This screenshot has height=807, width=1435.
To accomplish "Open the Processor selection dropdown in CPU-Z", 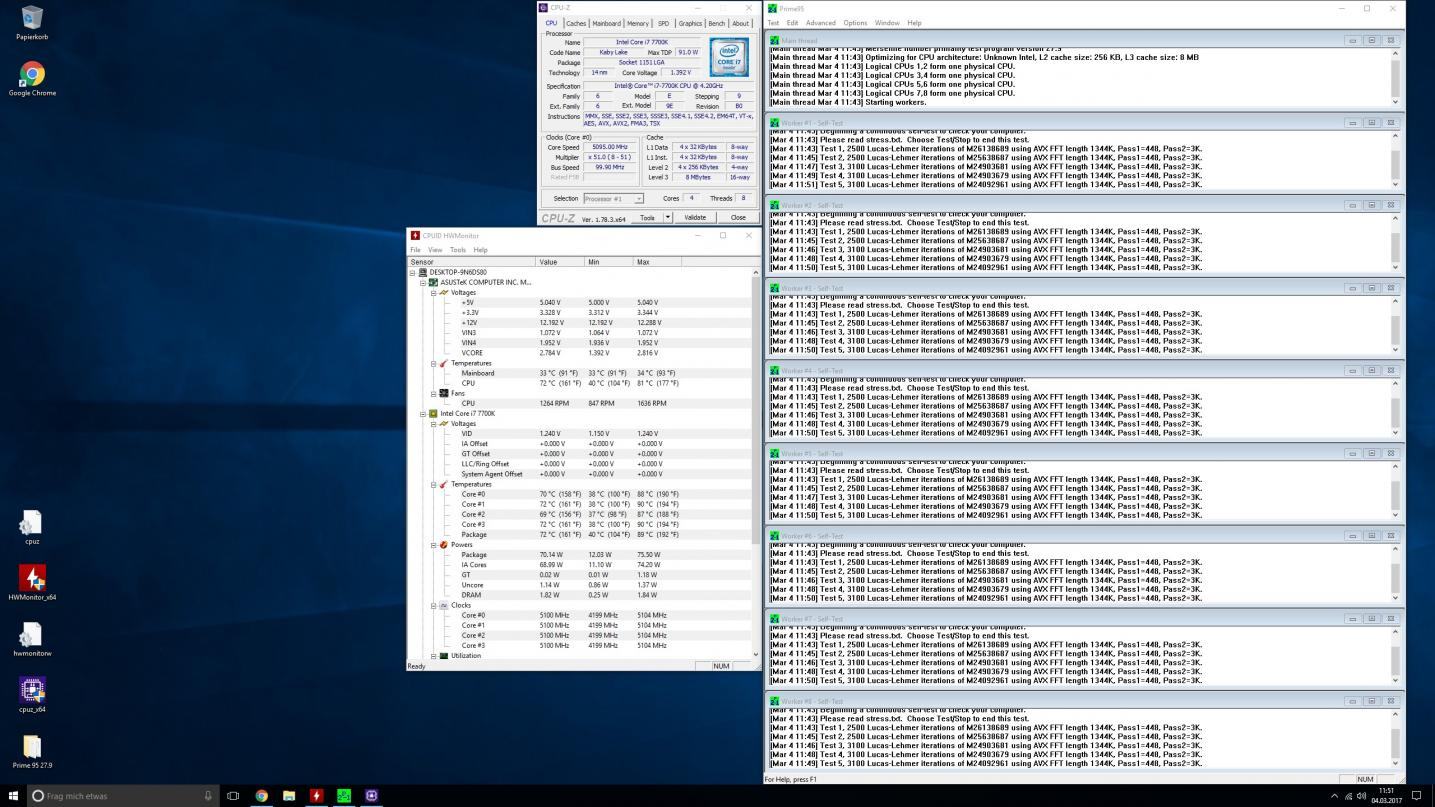I will coord(613,199).
